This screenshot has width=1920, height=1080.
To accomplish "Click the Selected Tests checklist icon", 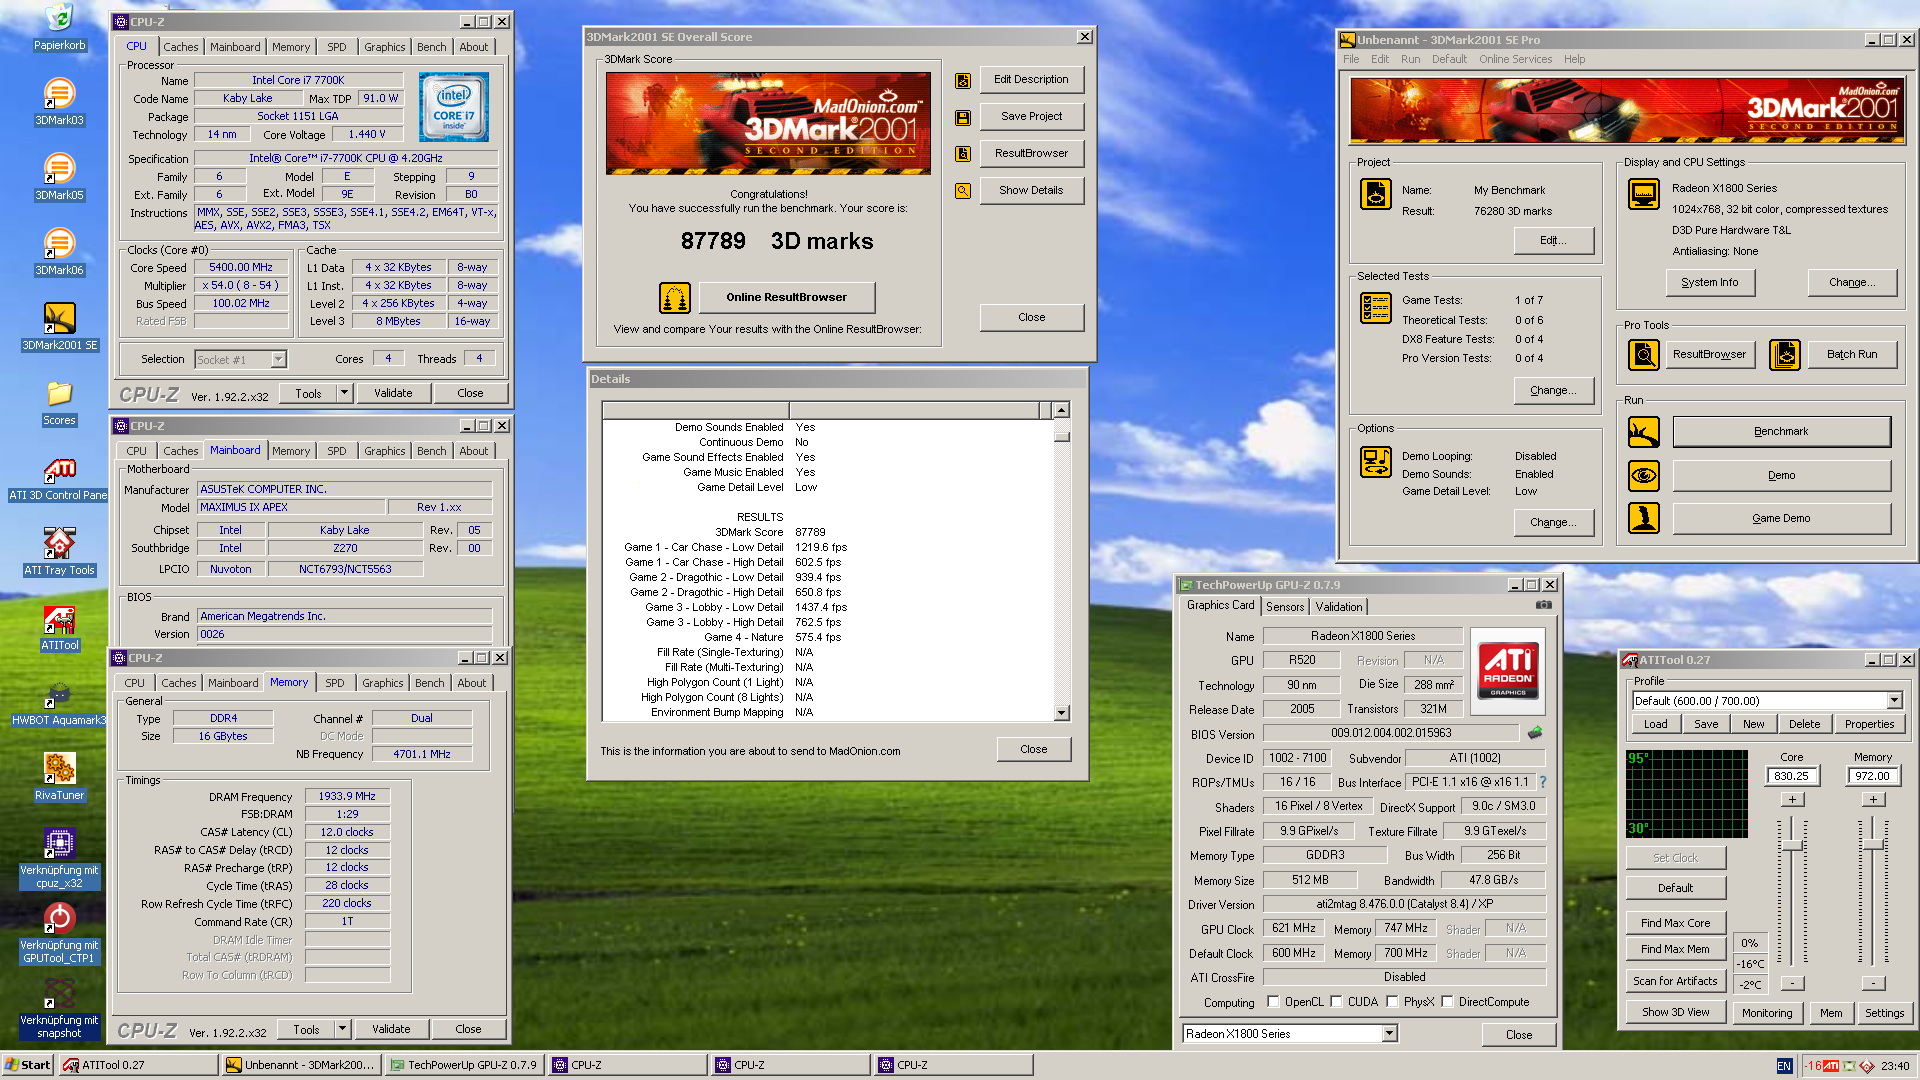I will coord(1376,308).
